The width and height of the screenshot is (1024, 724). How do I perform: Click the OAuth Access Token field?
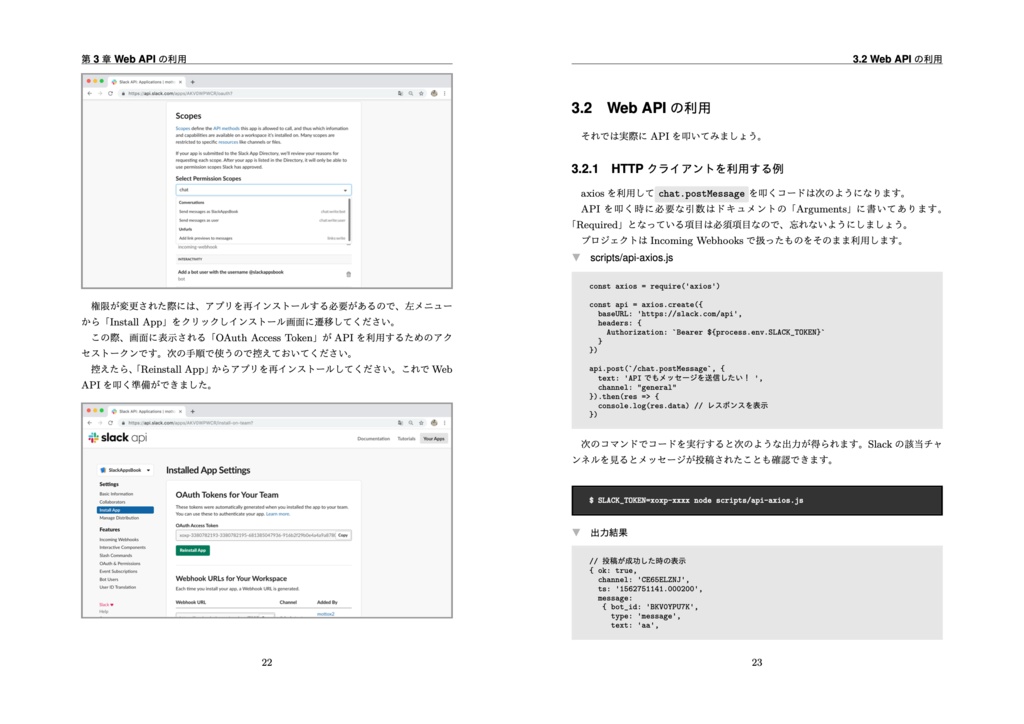(254, 535)
